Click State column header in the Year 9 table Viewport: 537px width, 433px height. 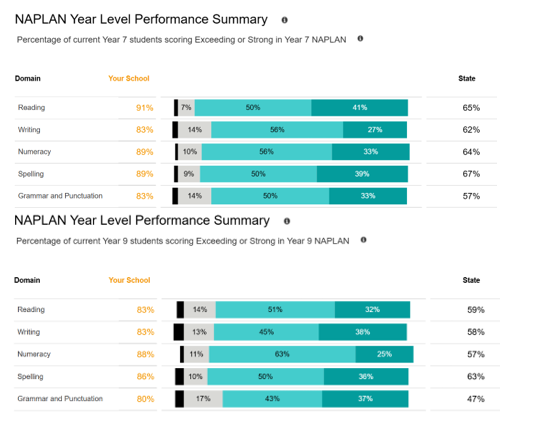click(471, 280)
